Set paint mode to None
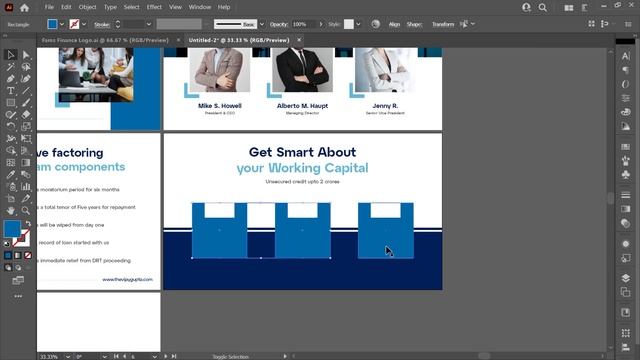Image resolution: width=640 pixels, height=360 pixels. (x=28, y=256)
